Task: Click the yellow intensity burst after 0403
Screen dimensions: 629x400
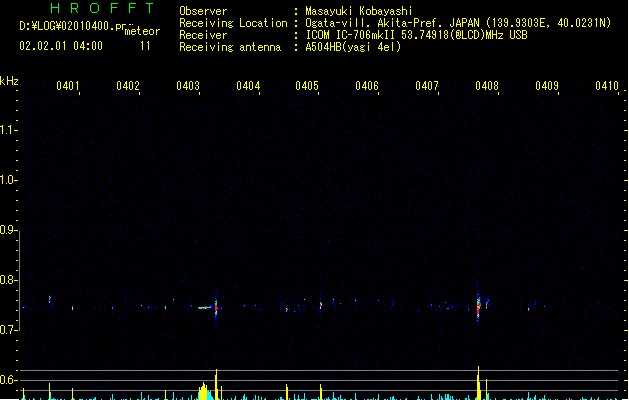Action: pyautogui.click(x=205, y=392)
